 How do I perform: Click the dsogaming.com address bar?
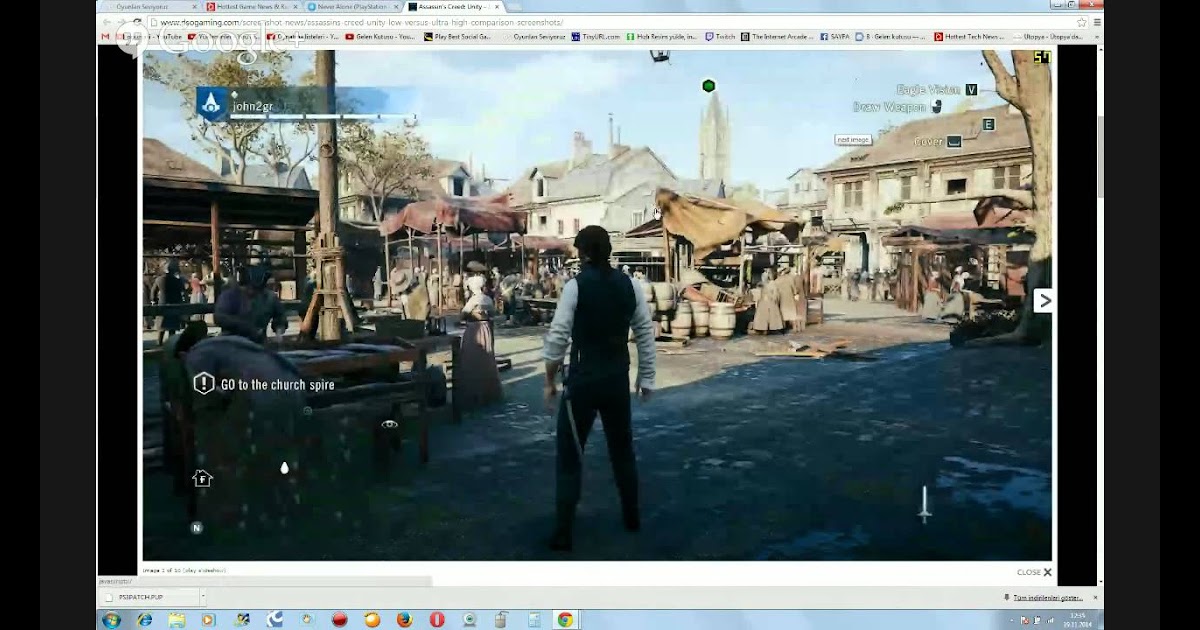coord(610,22)
